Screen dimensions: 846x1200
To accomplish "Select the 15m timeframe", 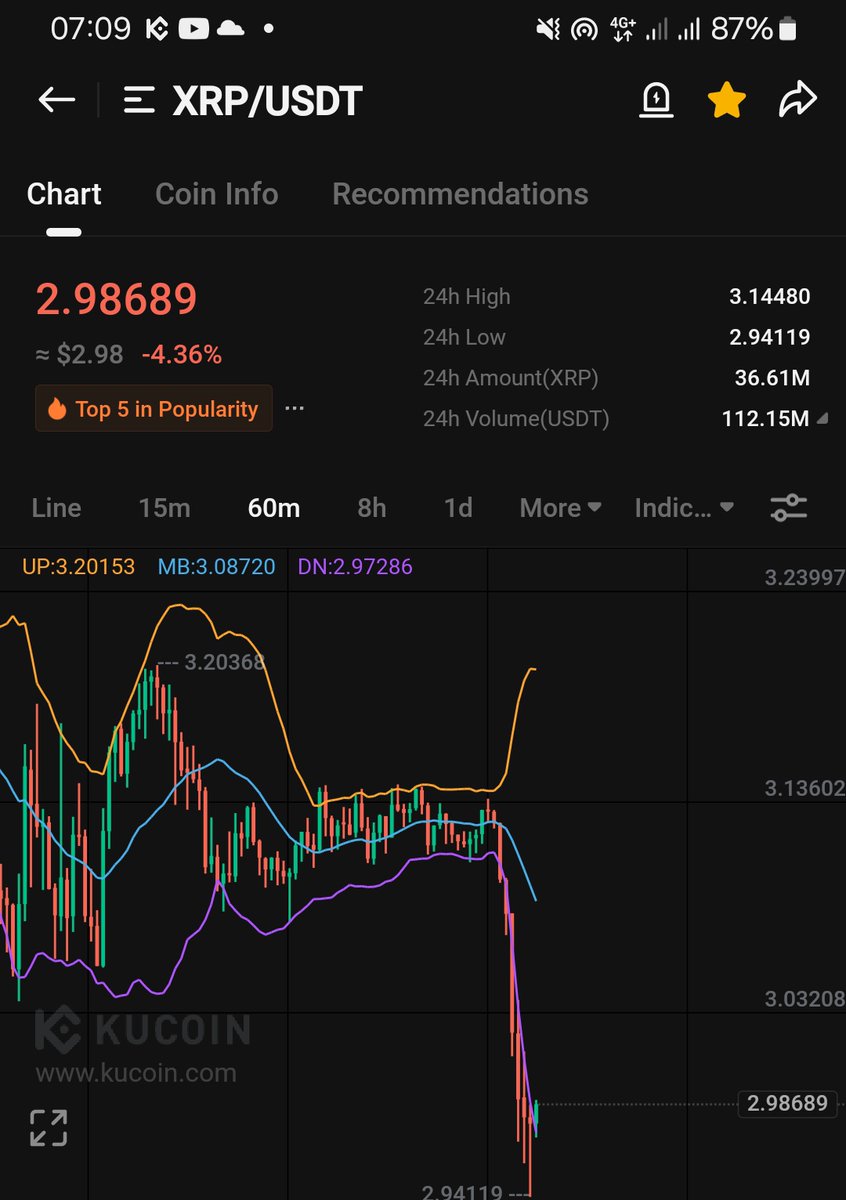I will tap(164, 508).
